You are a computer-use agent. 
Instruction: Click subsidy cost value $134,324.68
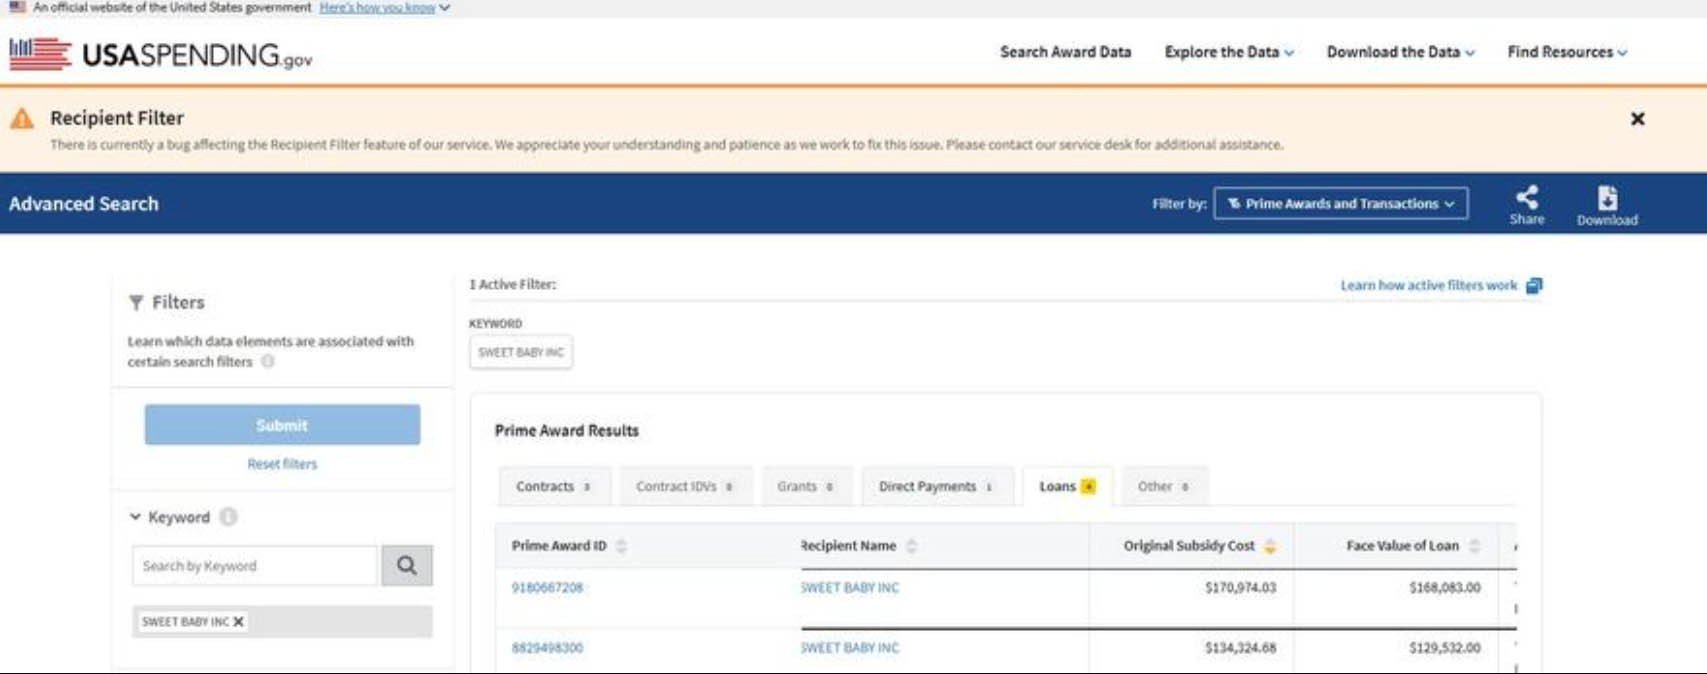click(x=1240, y=648)
